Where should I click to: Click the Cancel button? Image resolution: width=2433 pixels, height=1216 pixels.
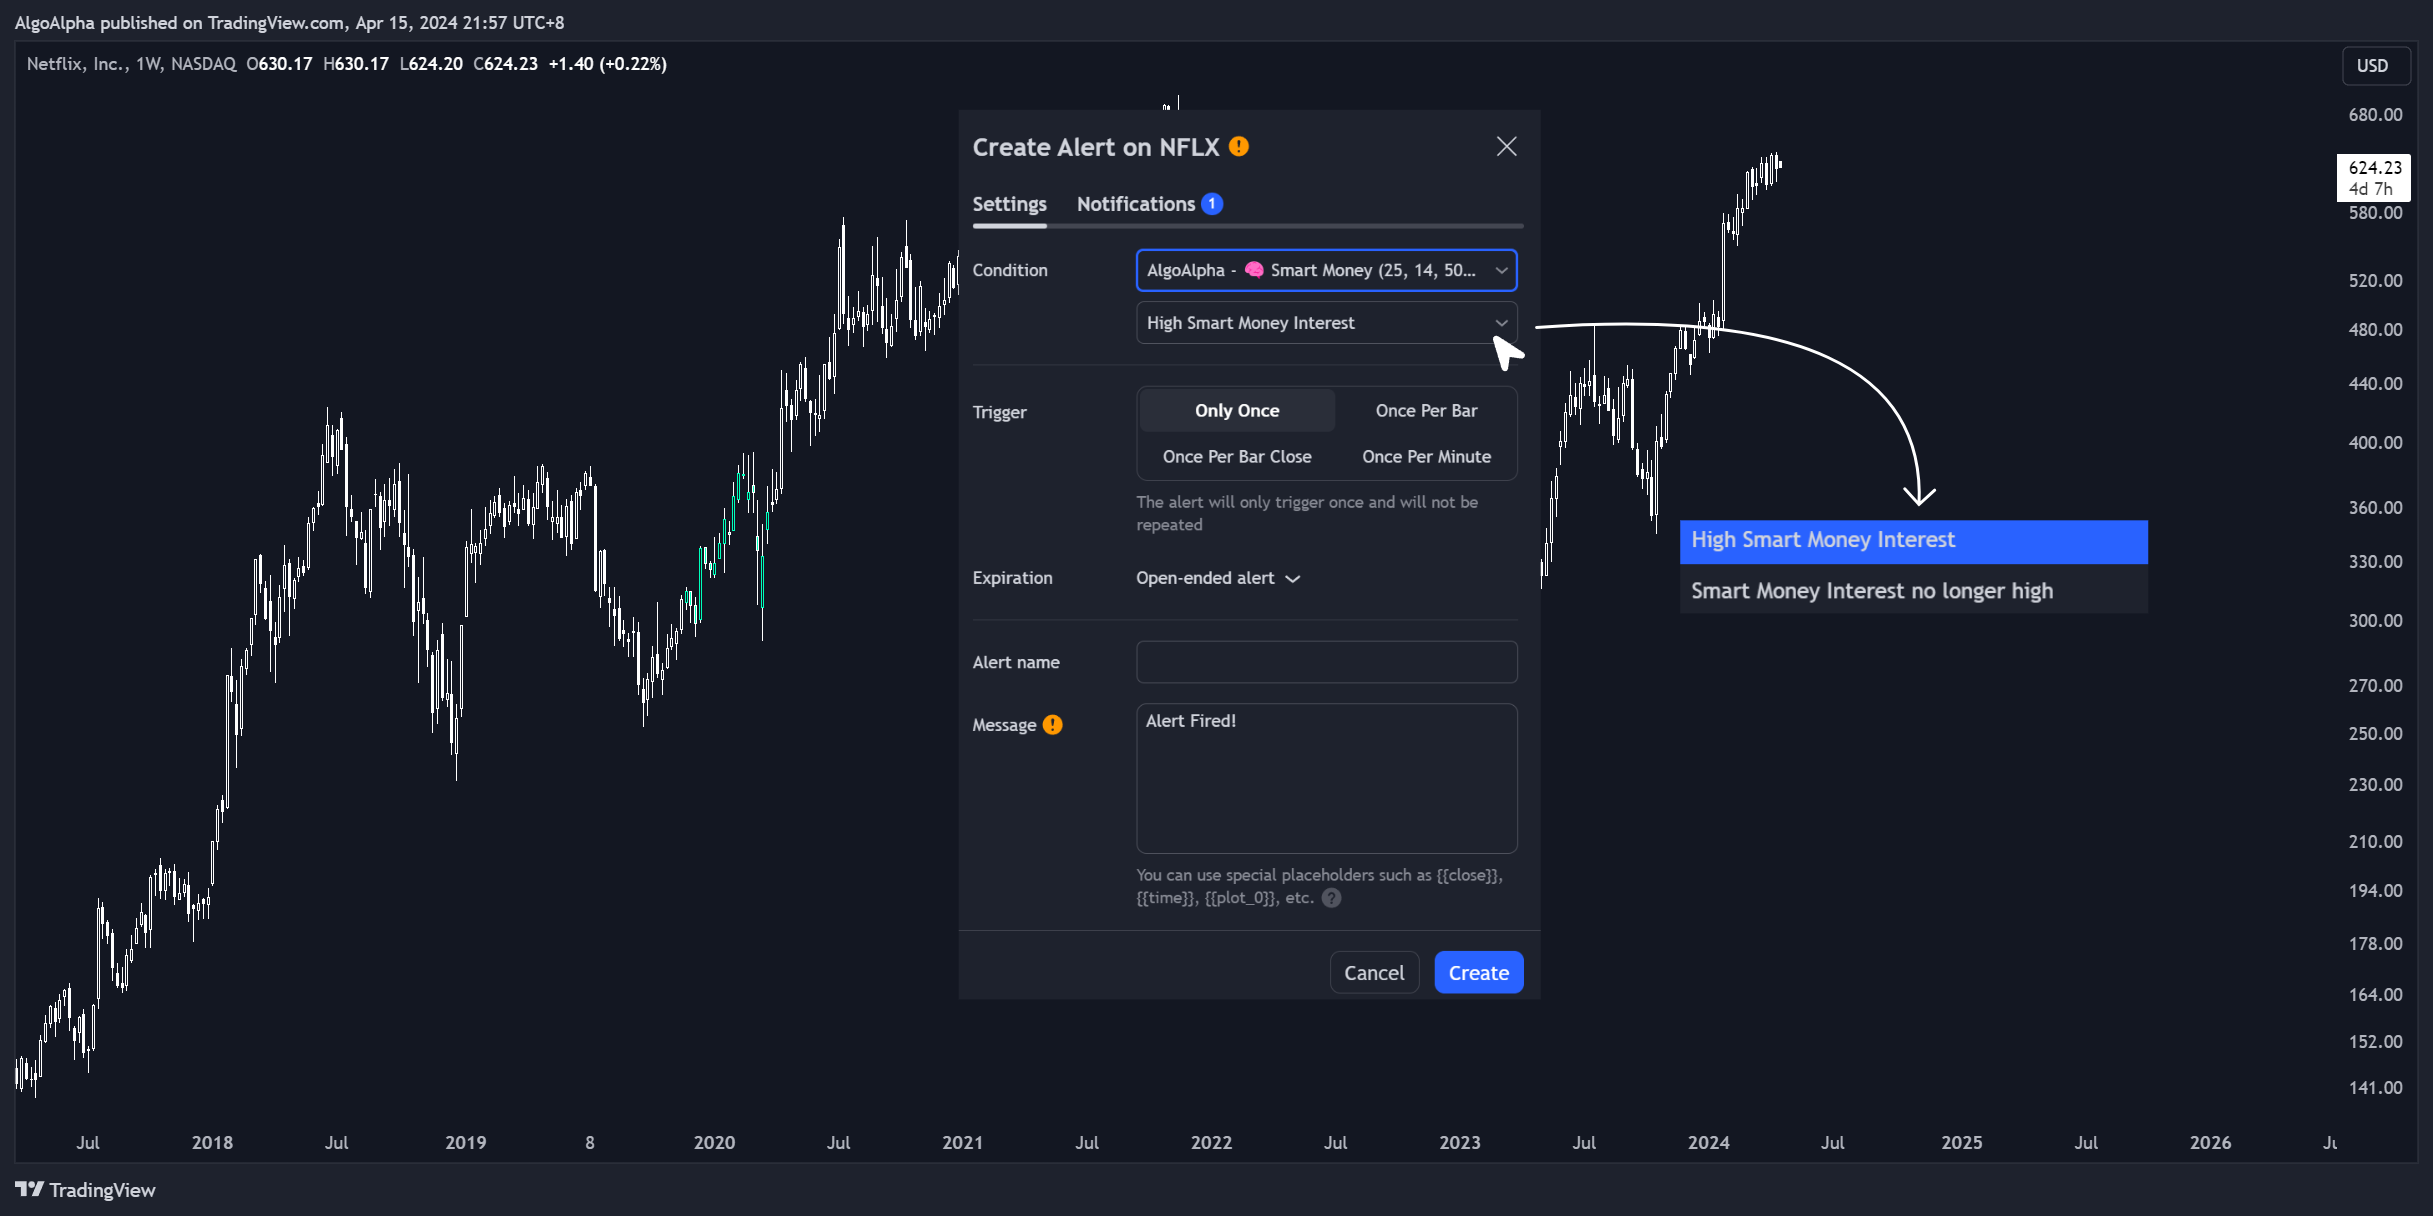click(x=1374, y=973)
